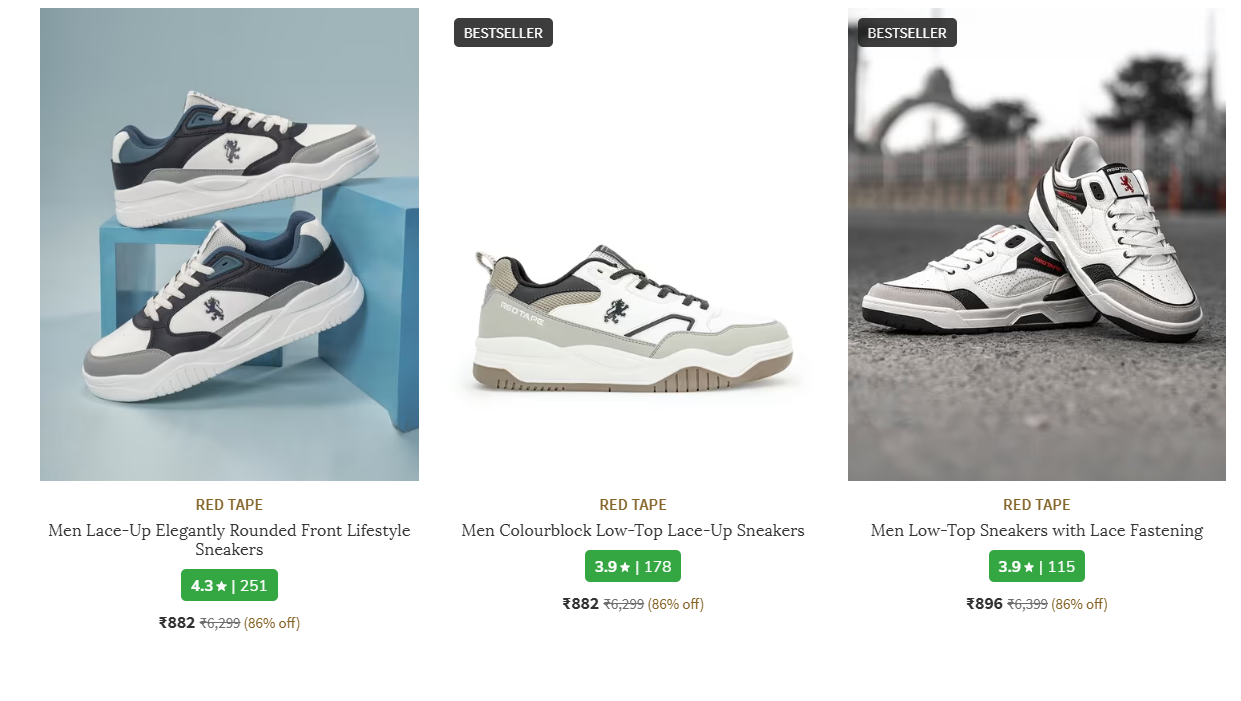
Task: Click RED TAPE brand above Lifestyle Sneakers
Action: pyautogui.click(x=229, y=505)
